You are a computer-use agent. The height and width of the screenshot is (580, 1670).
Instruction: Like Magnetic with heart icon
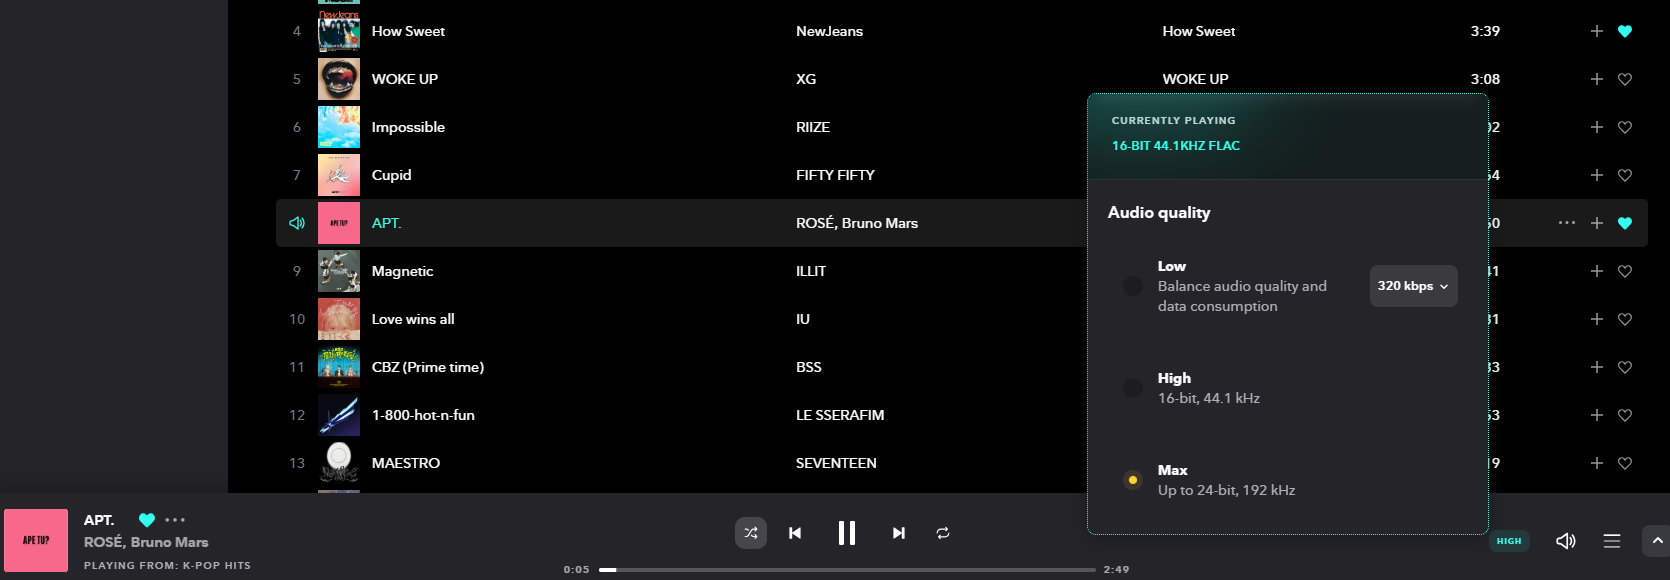(x=1625, y=271)
